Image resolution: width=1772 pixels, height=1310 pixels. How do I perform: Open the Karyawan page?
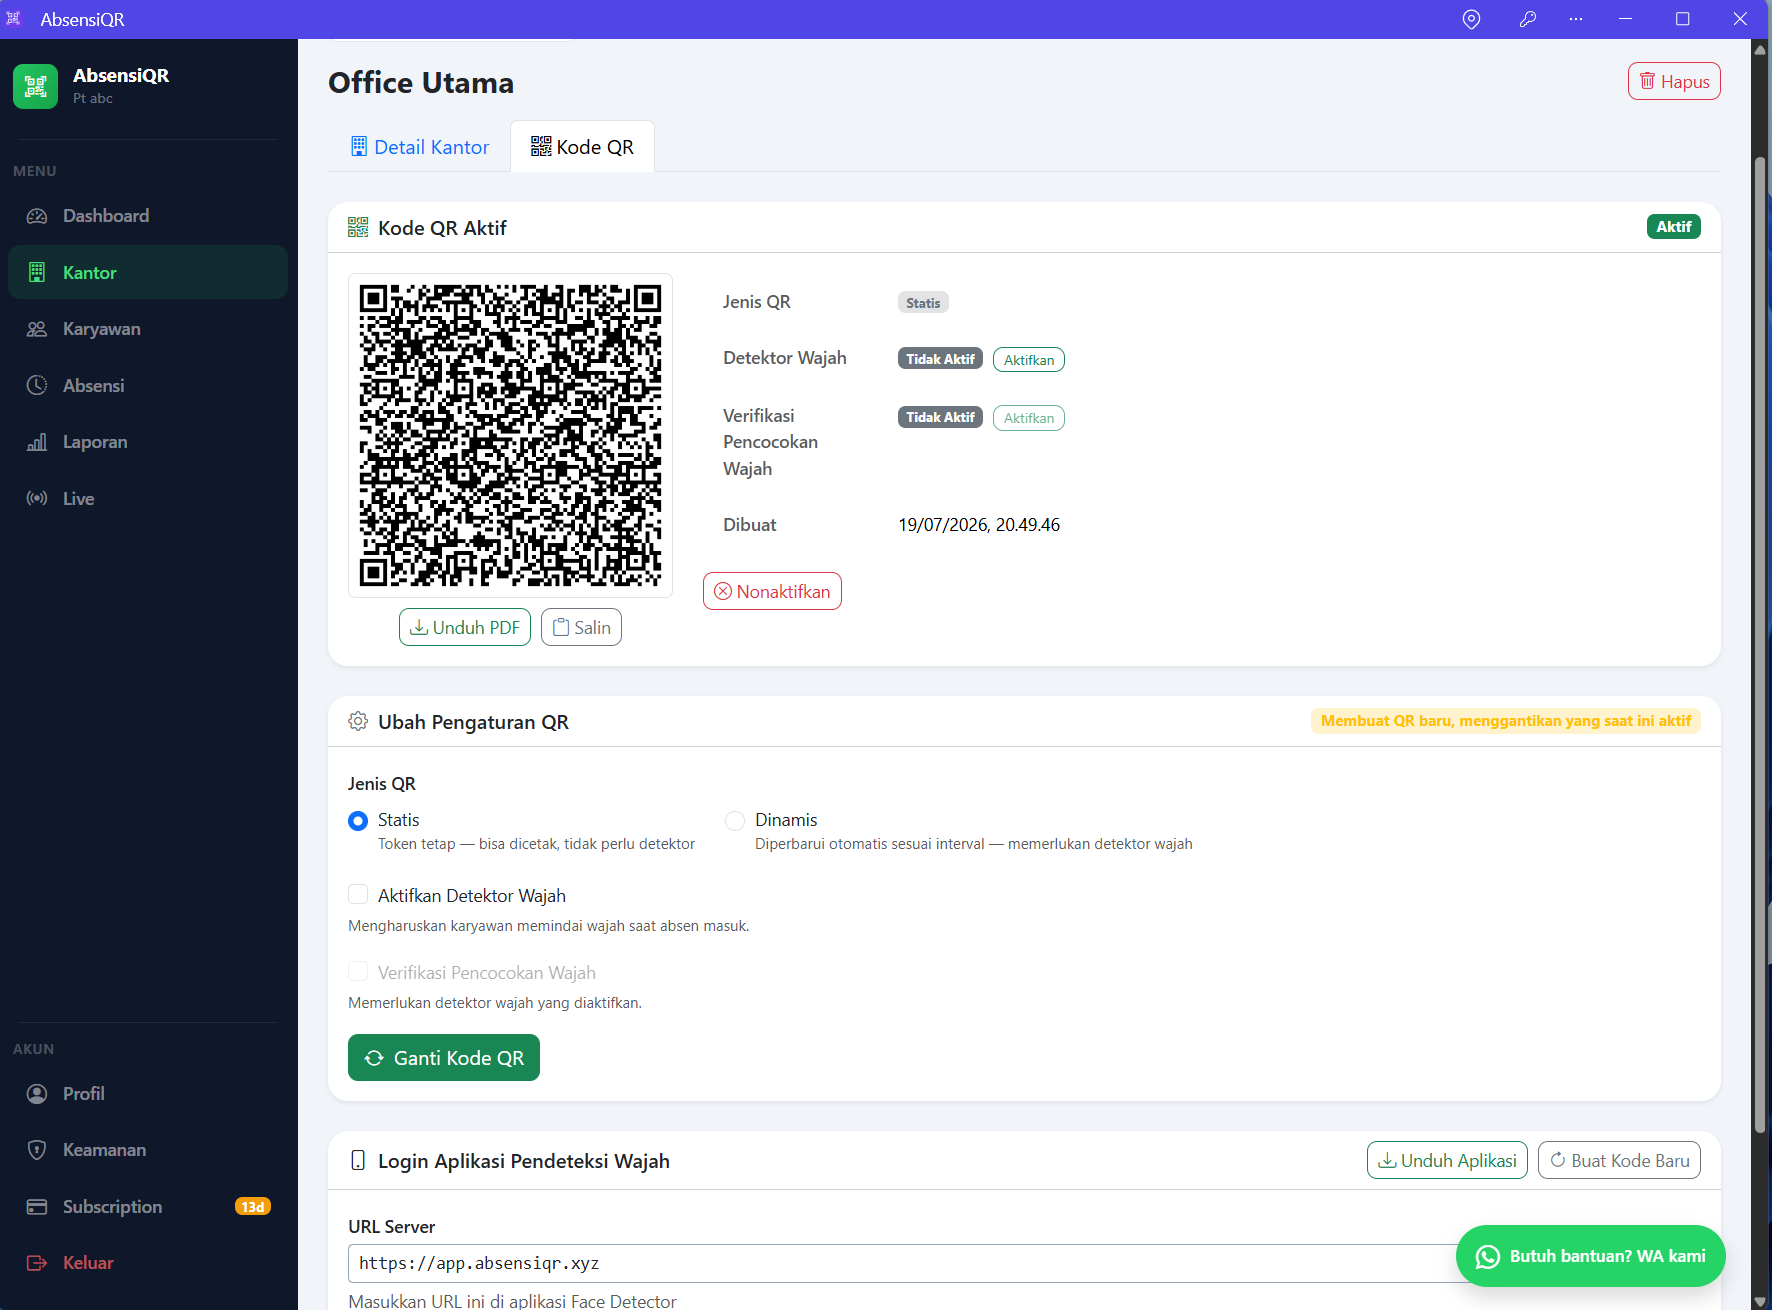(x=148, y=329)
